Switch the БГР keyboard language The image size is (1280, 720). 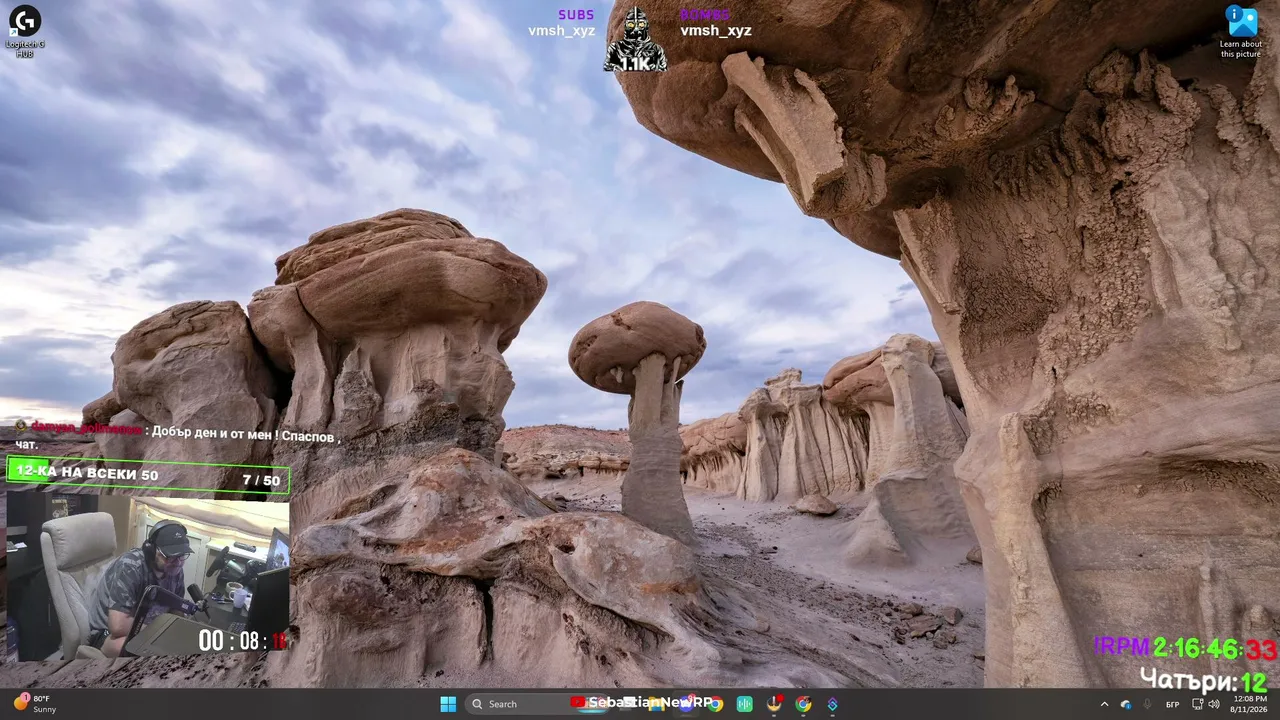[x=1172, y=704]
